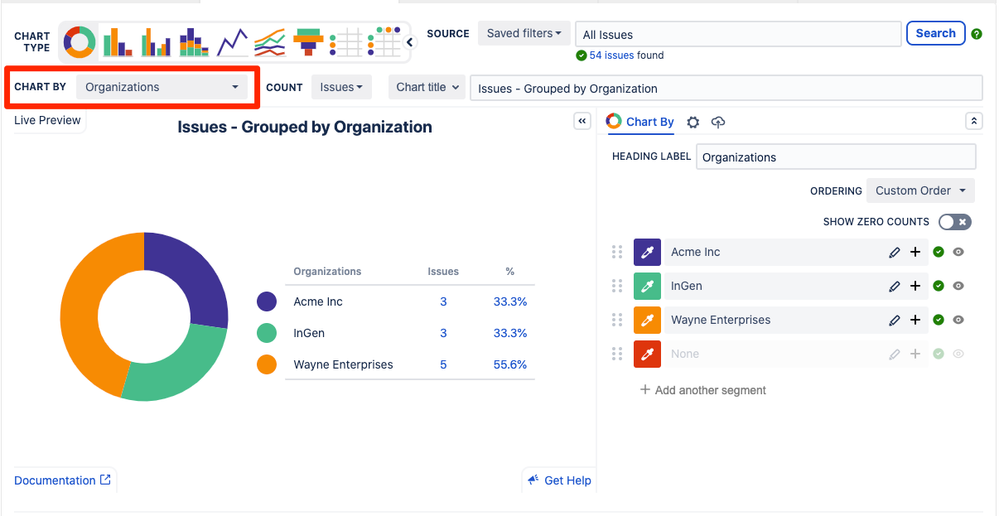Select the donut chart type
Viewport: 999px width, 516px height.
(79, 43)
